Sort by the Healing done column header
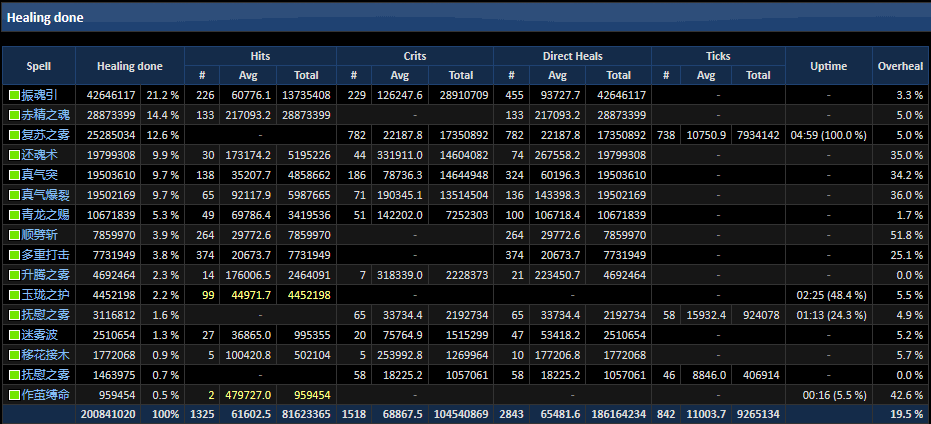The height and width of the screenshot is (424, 931). point(130,66)
